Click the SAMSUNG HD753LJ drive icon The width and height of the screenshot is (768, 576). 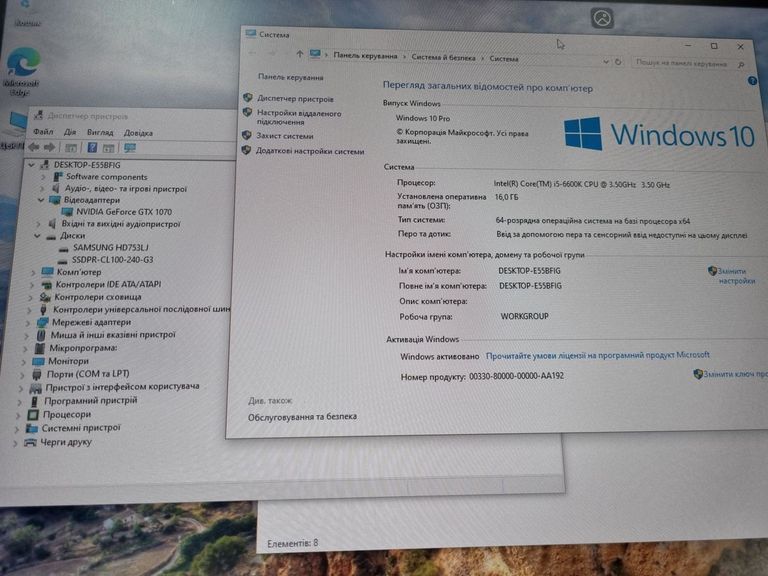tap(64, 248)
